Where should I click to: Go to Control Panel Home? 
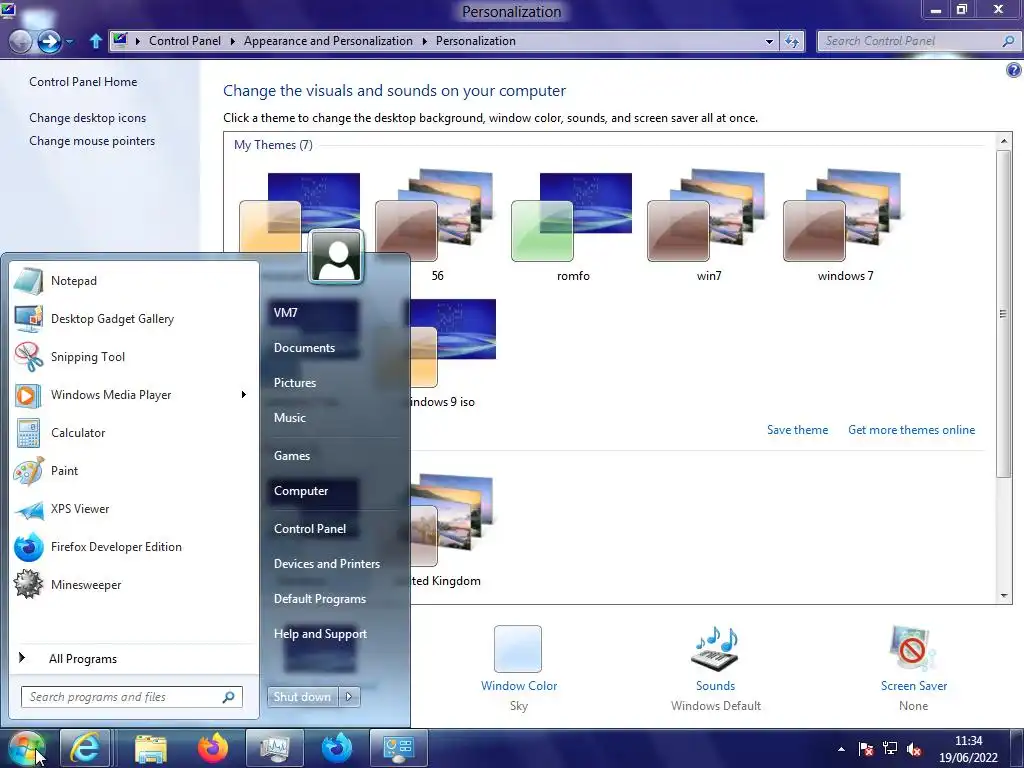tap(83, 82)
